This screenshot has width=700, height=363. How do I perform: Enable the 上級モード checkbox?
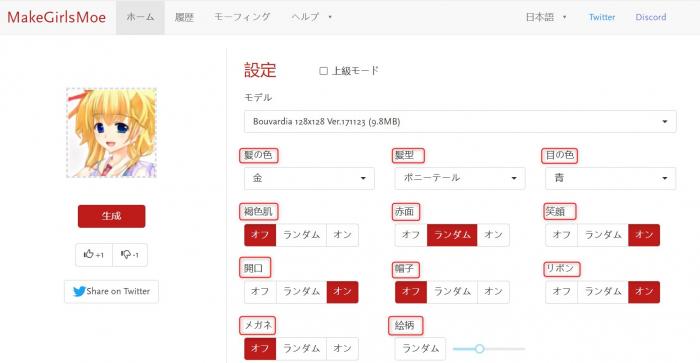[x=324, y=71]
